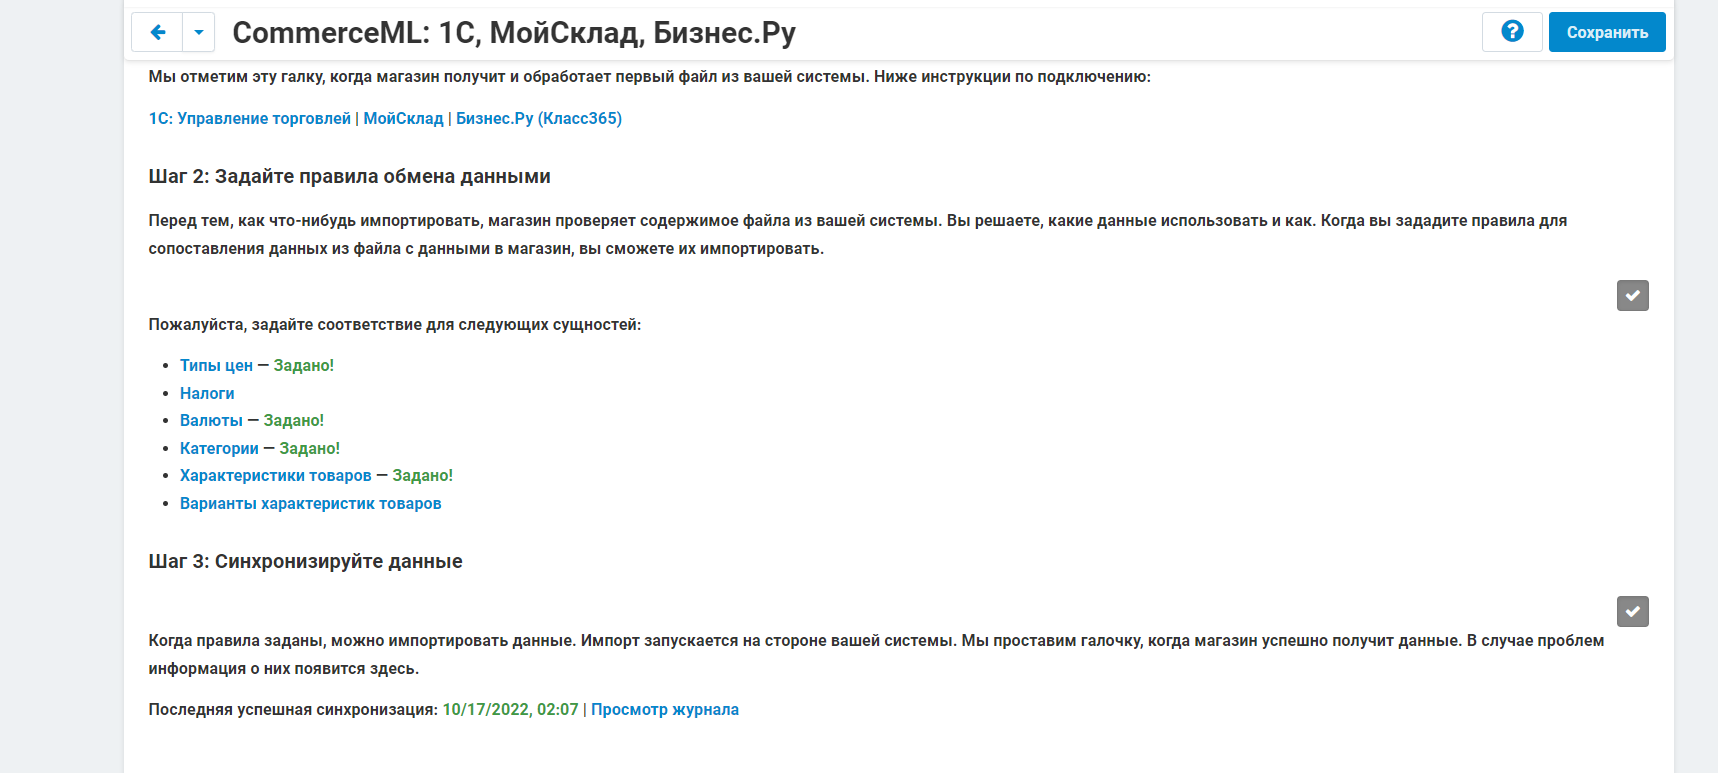Toggle the Step 2 completion checkmark
This screenshot has width=1718, height=773.
(x=1632, y=295)
